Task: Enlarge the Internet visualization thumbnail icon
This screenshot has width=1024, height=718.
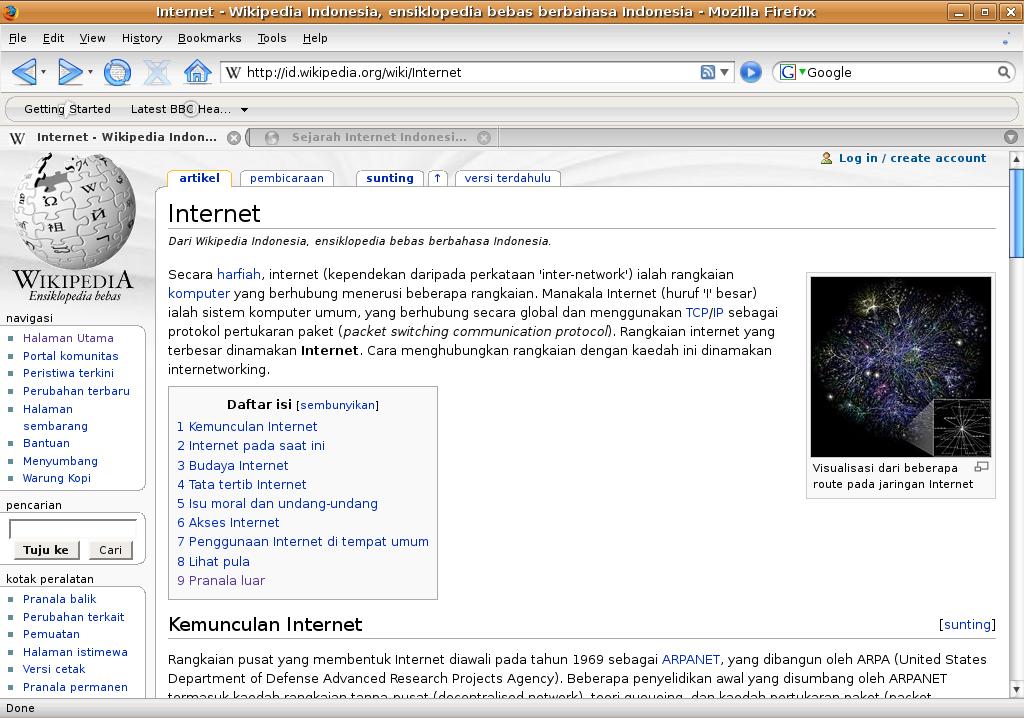Action: (981, 467)
